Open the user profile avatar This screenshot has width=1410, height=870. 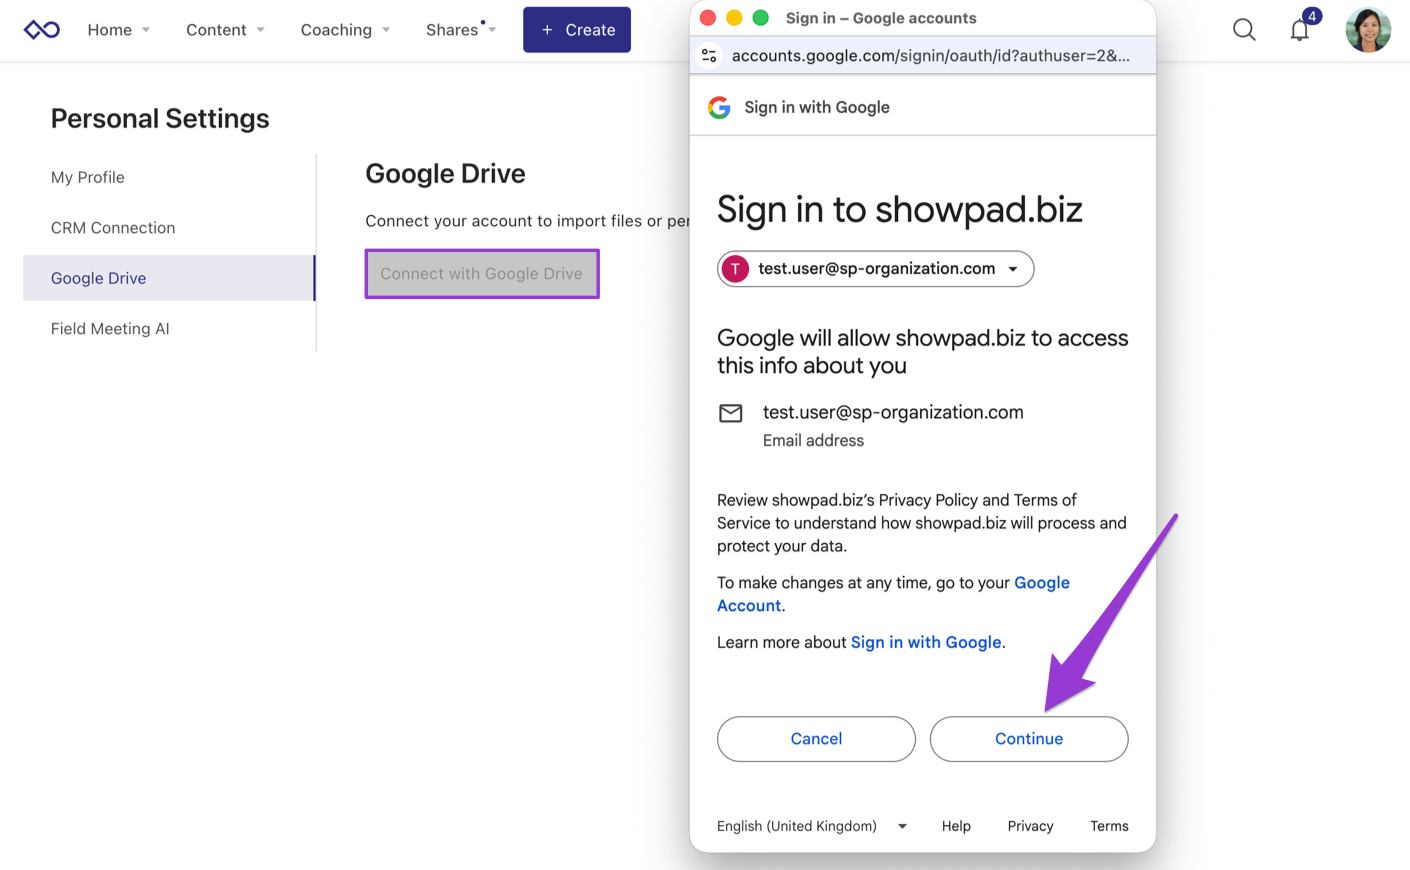tap(1368, 30)
